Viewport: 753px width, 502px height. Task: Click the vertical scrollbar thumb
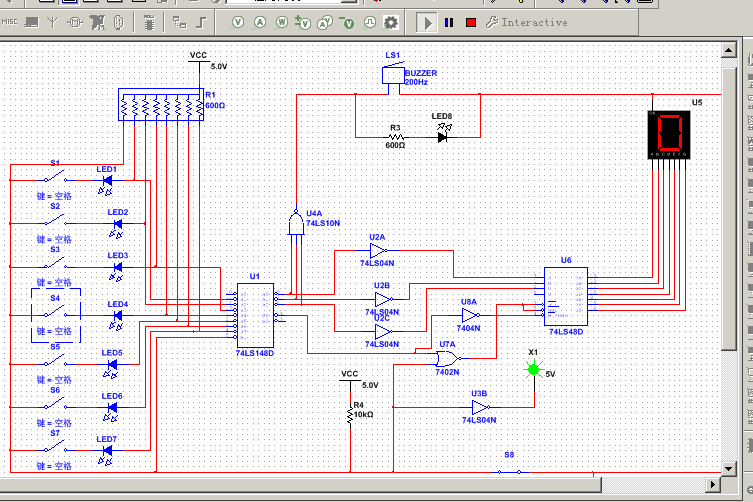click(x=729, y=209)
